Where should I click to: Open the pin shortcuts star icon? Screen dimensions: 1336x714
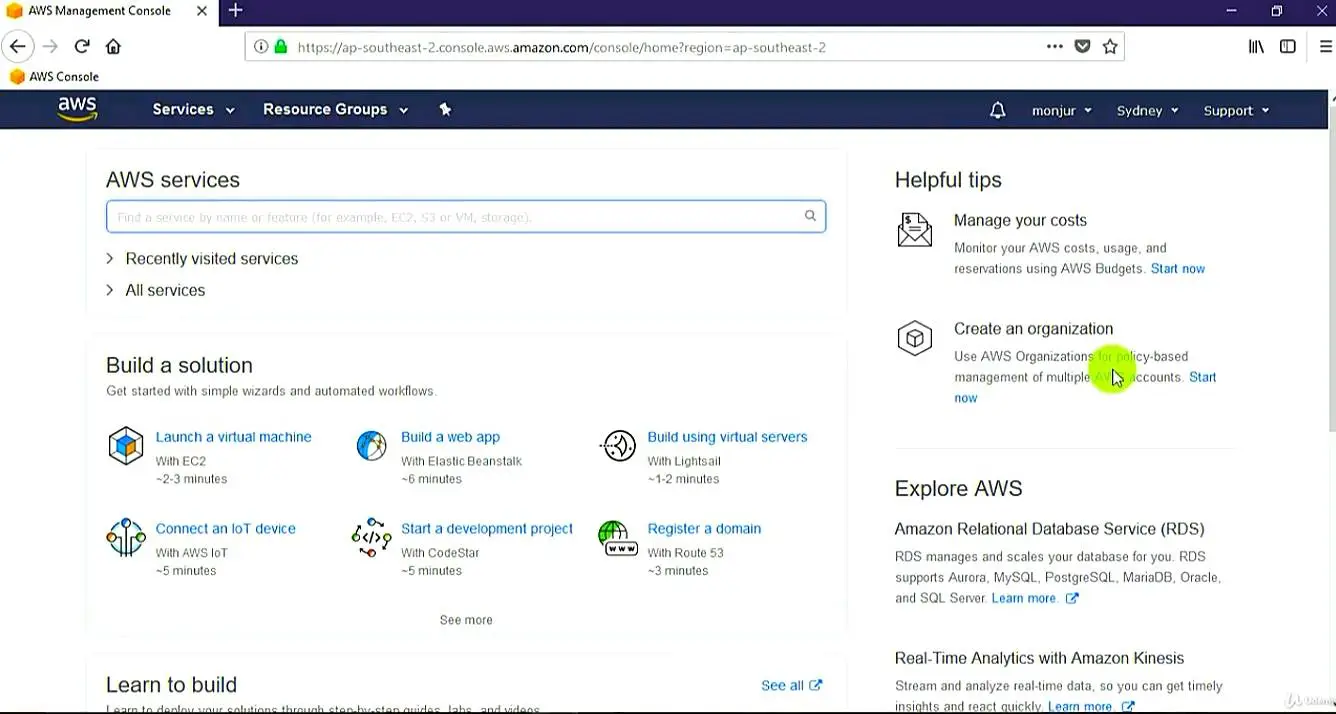(445, 109)
